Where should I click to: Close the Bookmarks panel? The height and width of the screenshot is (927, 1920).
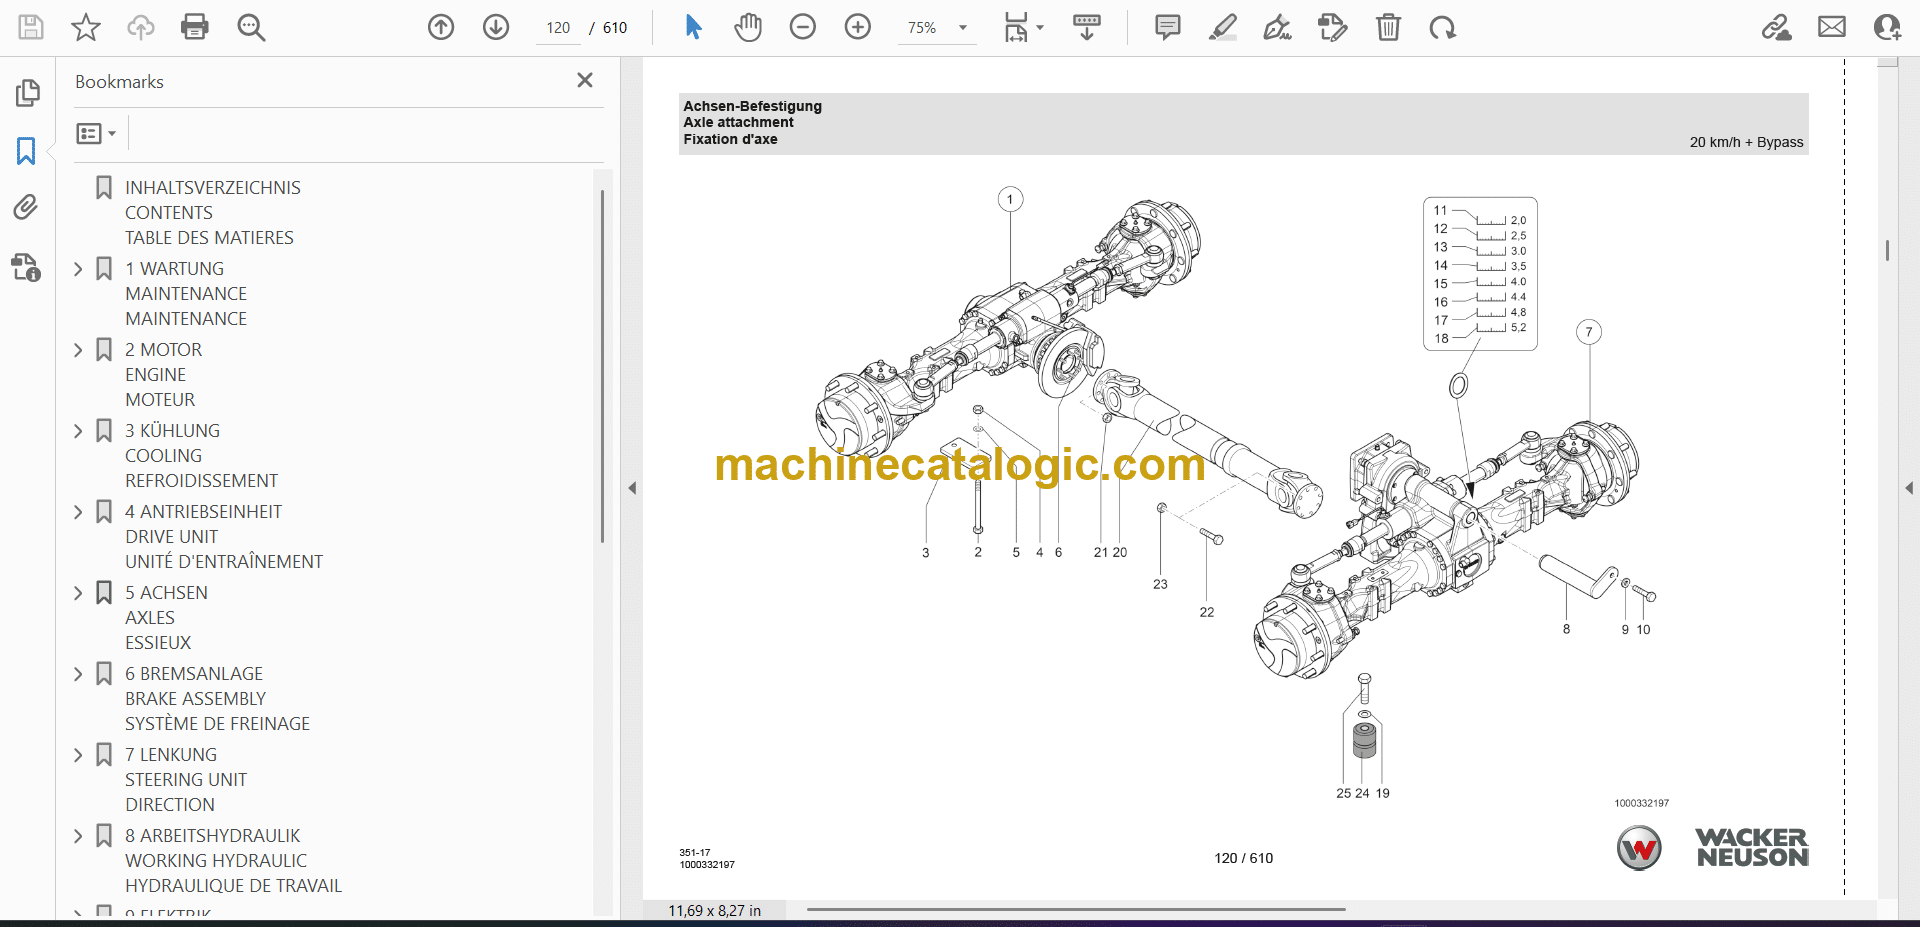pos(585,80)
